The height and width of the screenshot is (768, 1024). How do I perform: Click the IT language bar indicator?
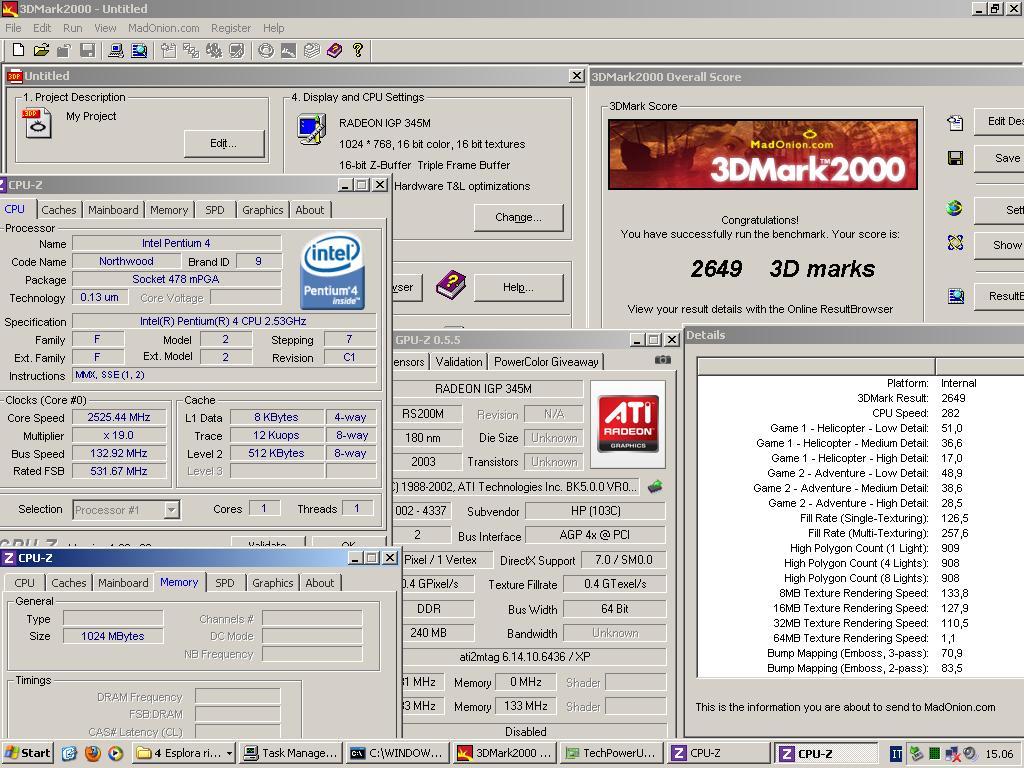click(897, 754)
